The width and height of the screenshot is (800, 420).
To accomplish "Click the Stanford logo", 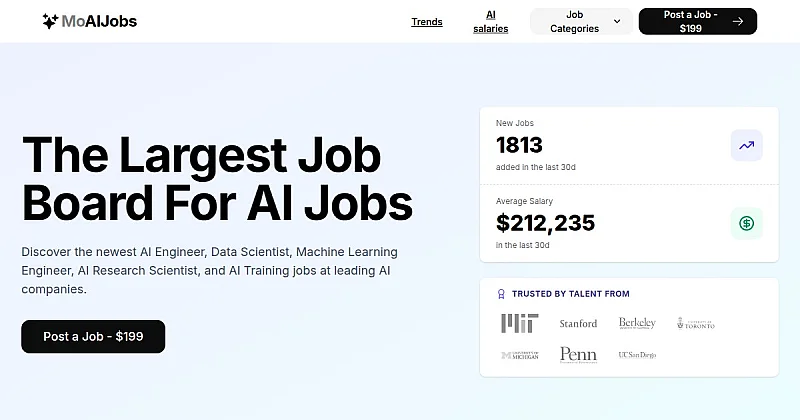I will click(x=578, y=324).
